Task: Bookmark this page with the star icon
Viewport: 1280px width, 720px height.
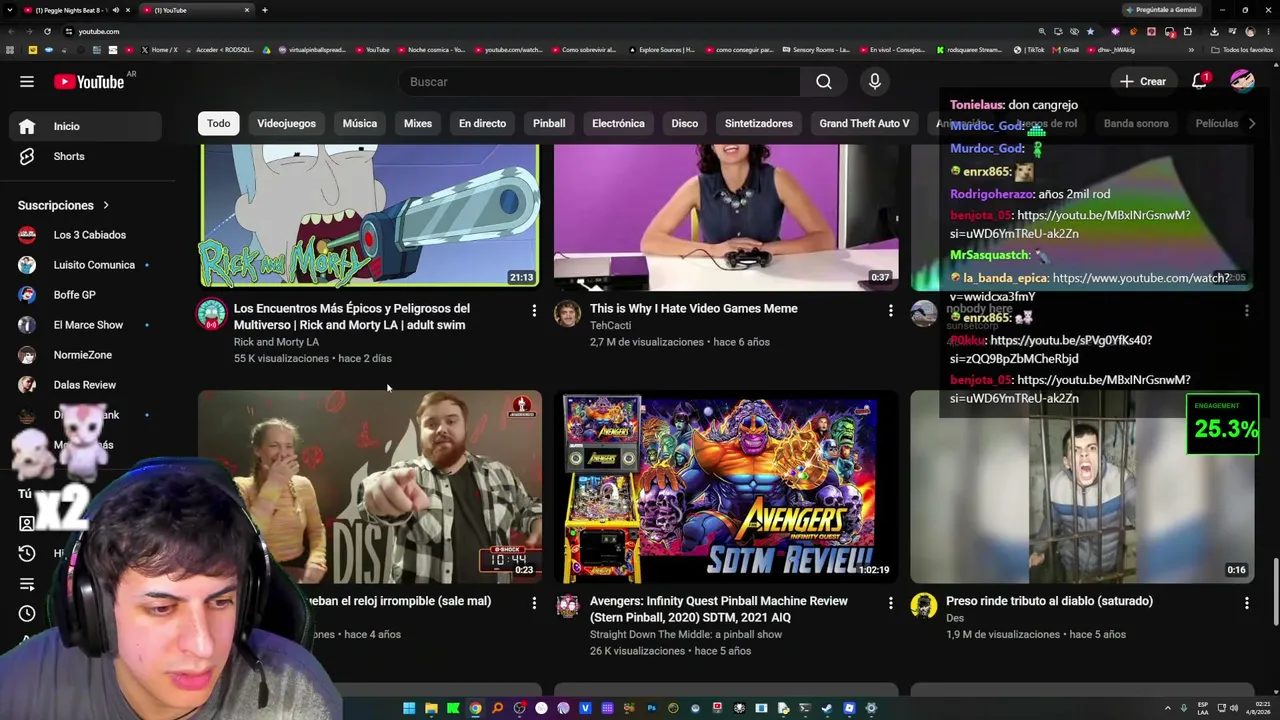Action: pyautogui.click(x=1090, y=31)
